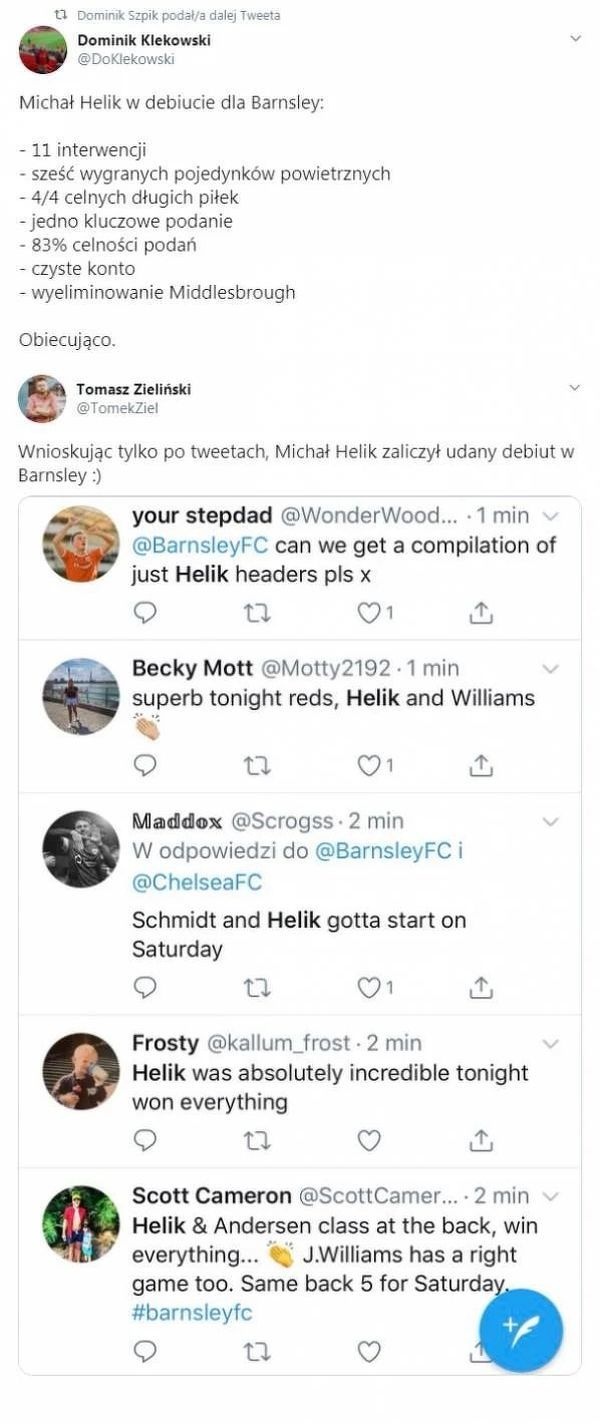The height and width of the screenshot is (1424, 600).
Task: Like Scott Cameron's tweet
Action: pos(369,1351)
